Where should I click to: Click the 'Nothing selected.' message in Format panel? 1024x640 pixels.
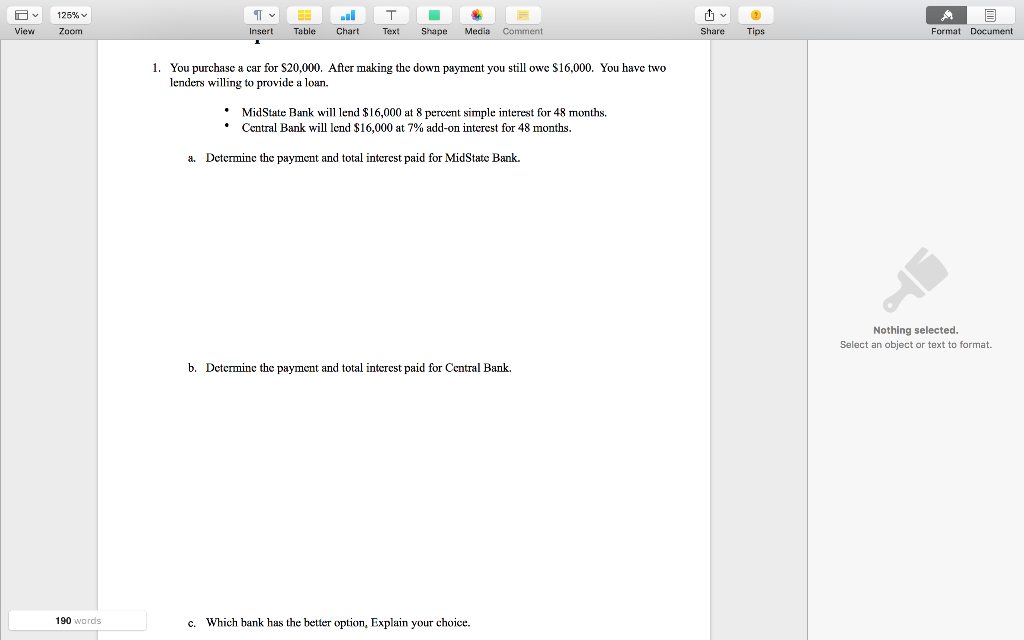click(x=916, y=330)
